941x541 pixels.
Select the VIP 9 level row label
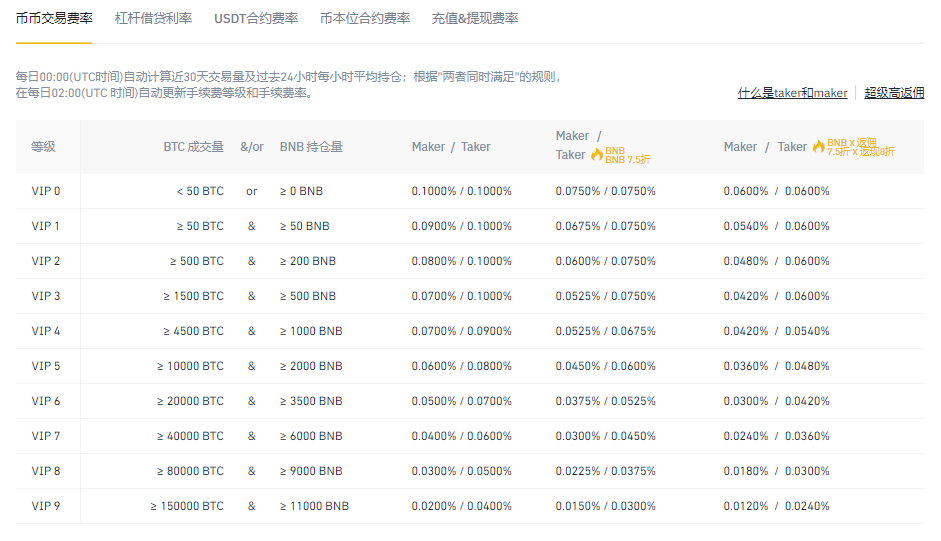pyautogui.click(x=46, y=506)
